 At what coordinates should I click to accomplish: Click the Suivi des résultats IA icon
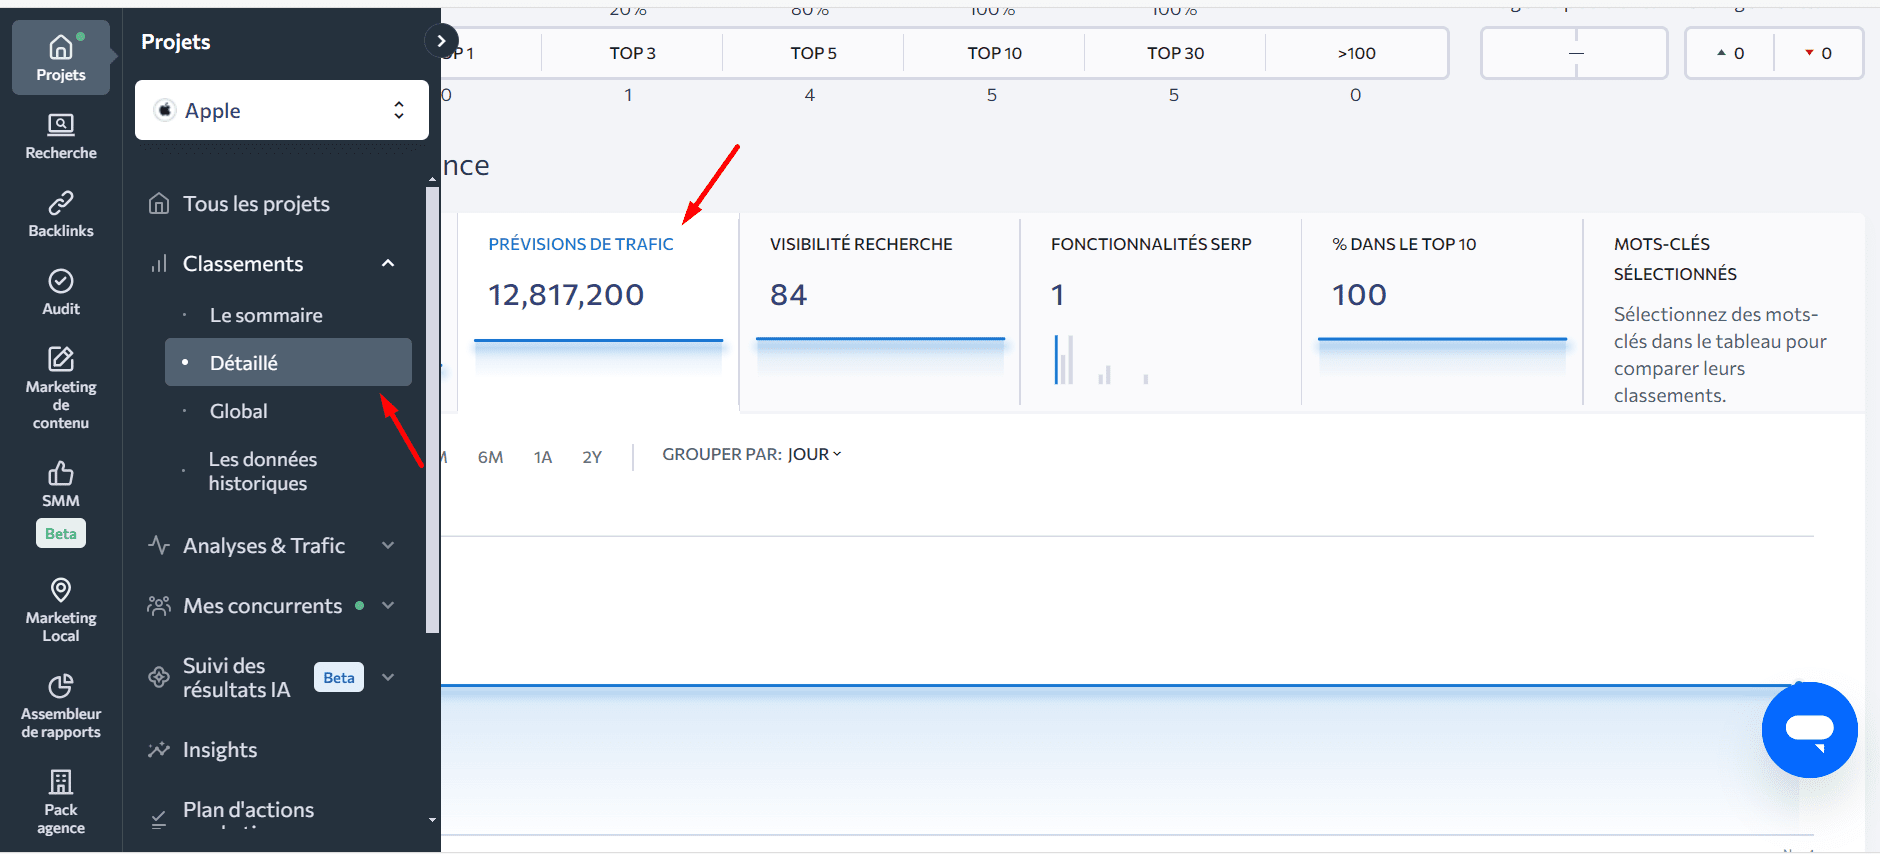(x=159, y=677)
